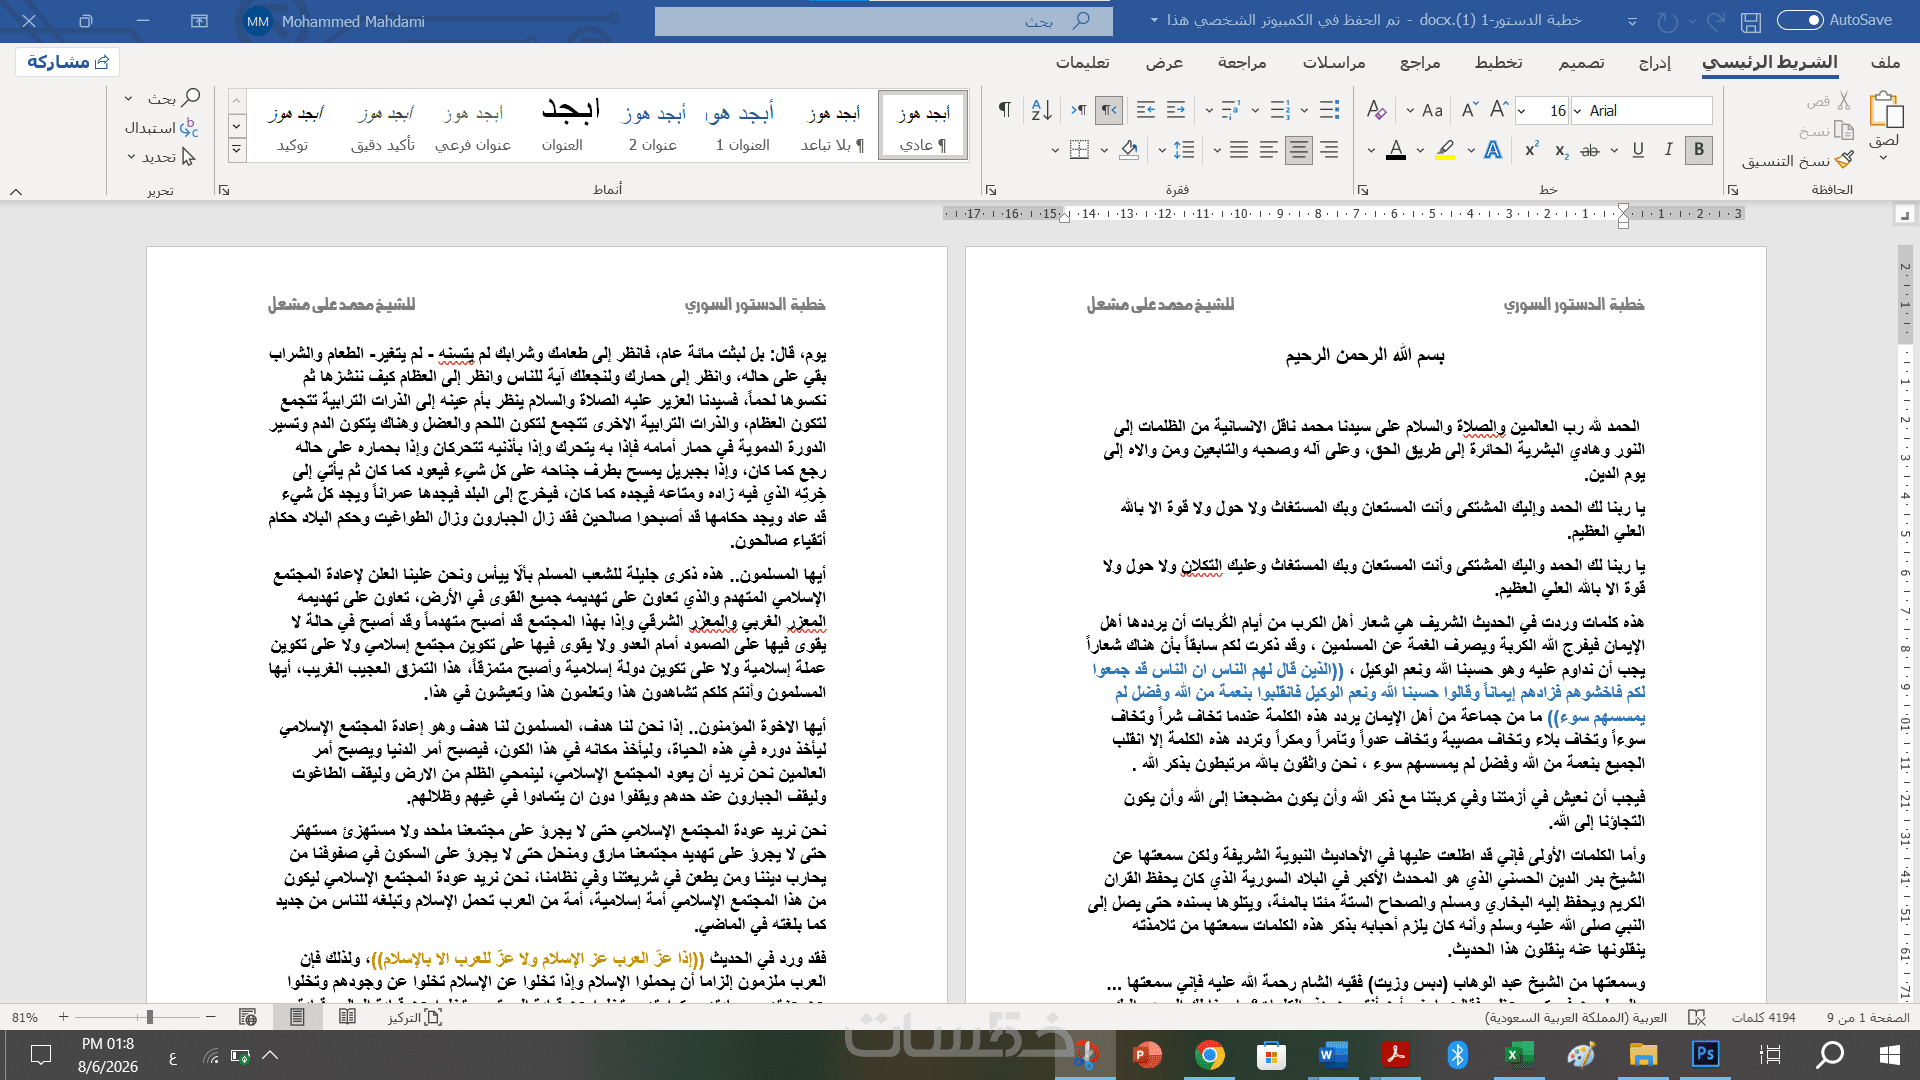Screen dimensions: 1920x1080
Task: Toggle Underline formatting
Action: coord(1638,150)
